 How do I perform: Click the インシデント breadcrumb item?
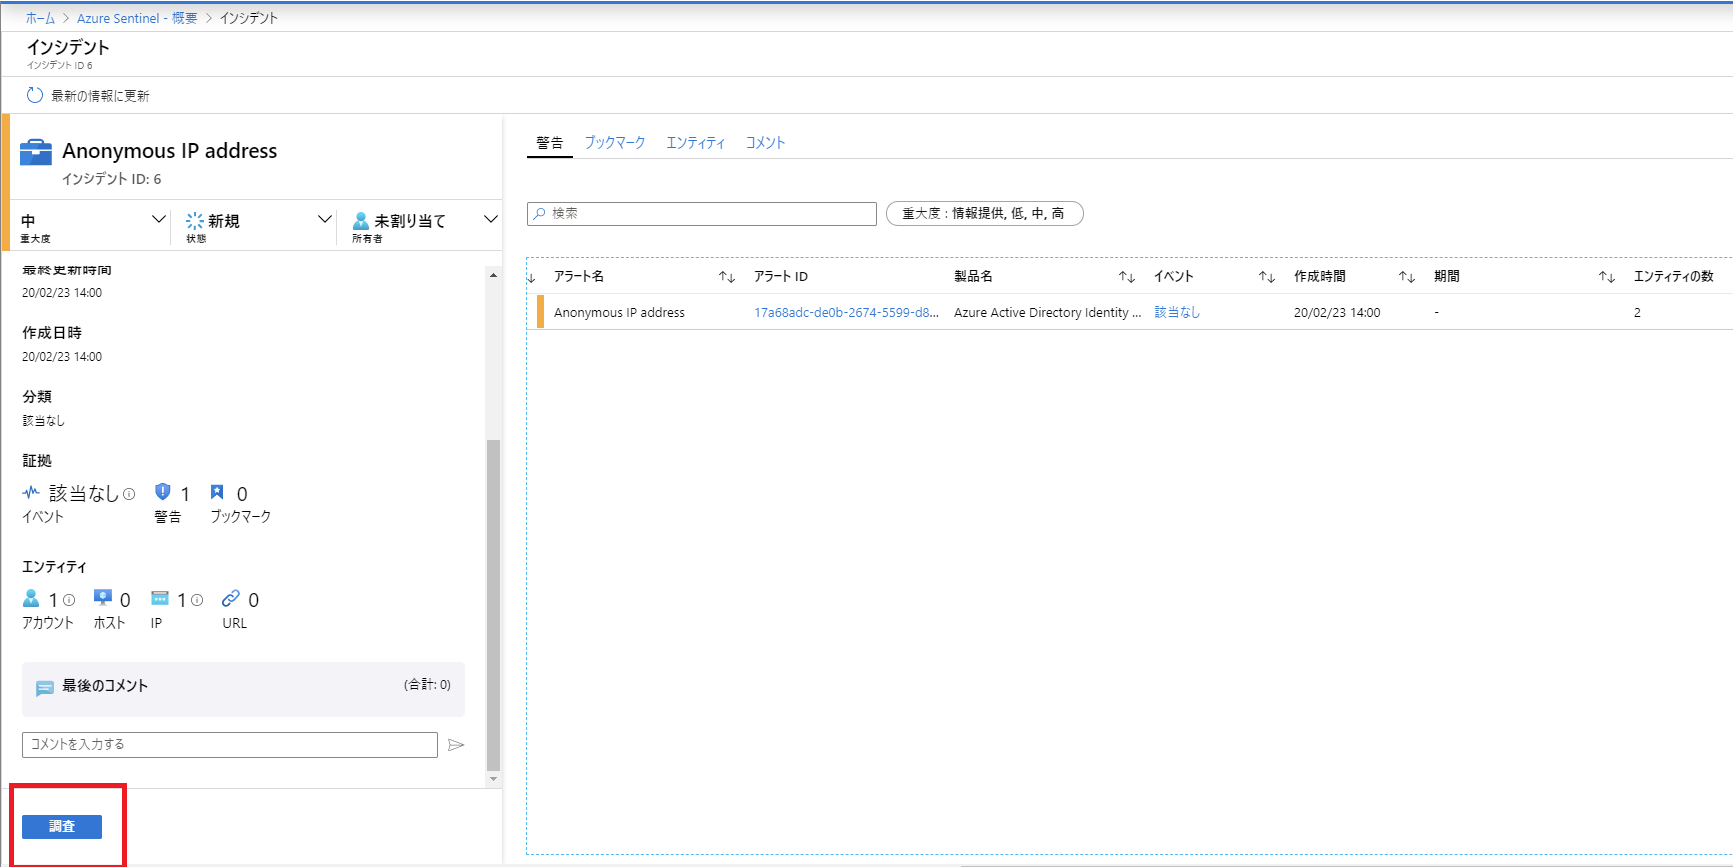coord(249,18)
